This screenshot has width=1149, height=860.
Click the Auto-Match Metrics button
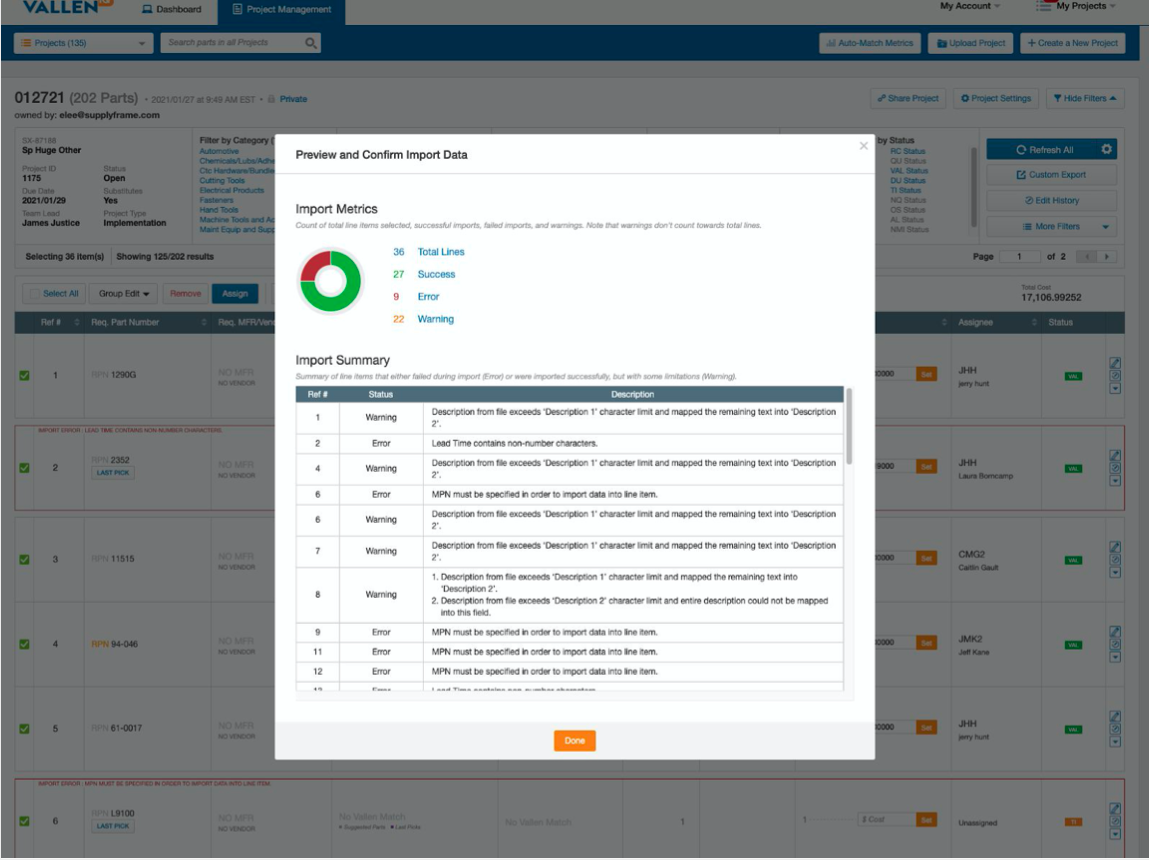pyautogui.click(x=869, y=43)
